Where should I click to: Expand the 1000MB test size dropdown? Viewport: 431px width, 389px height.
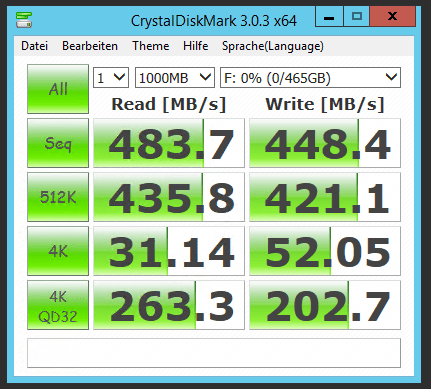tap(175, 78)
